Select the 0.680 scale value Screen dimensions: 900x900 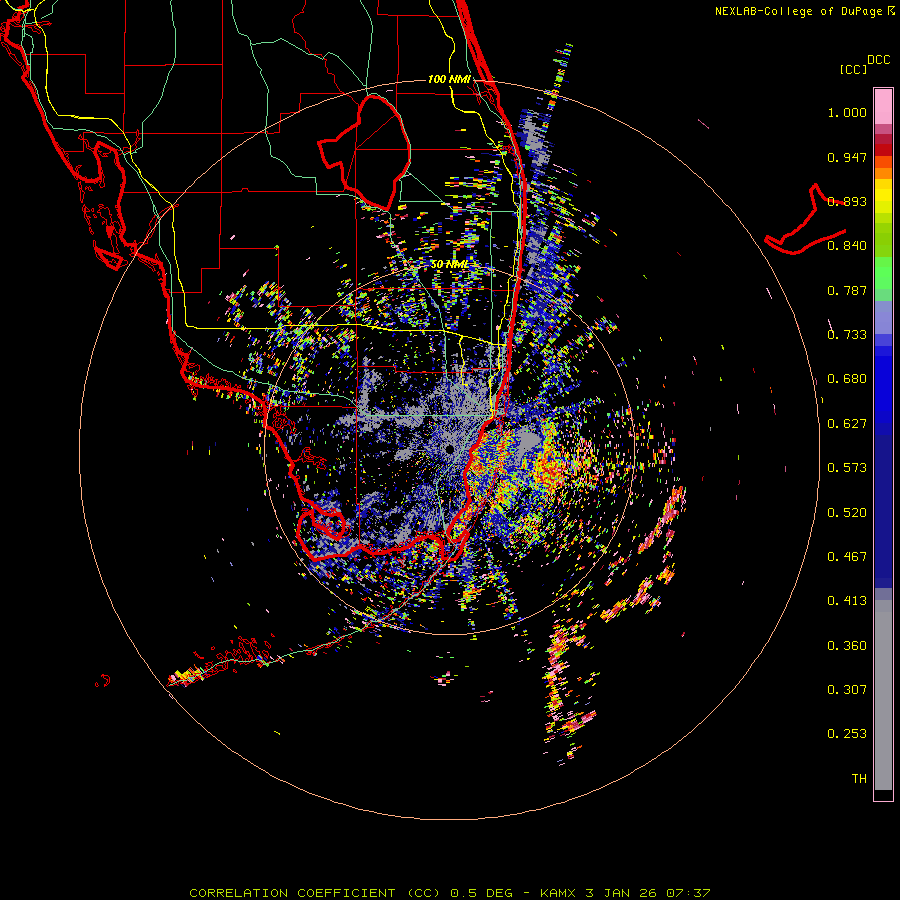[x=847, y=379]
